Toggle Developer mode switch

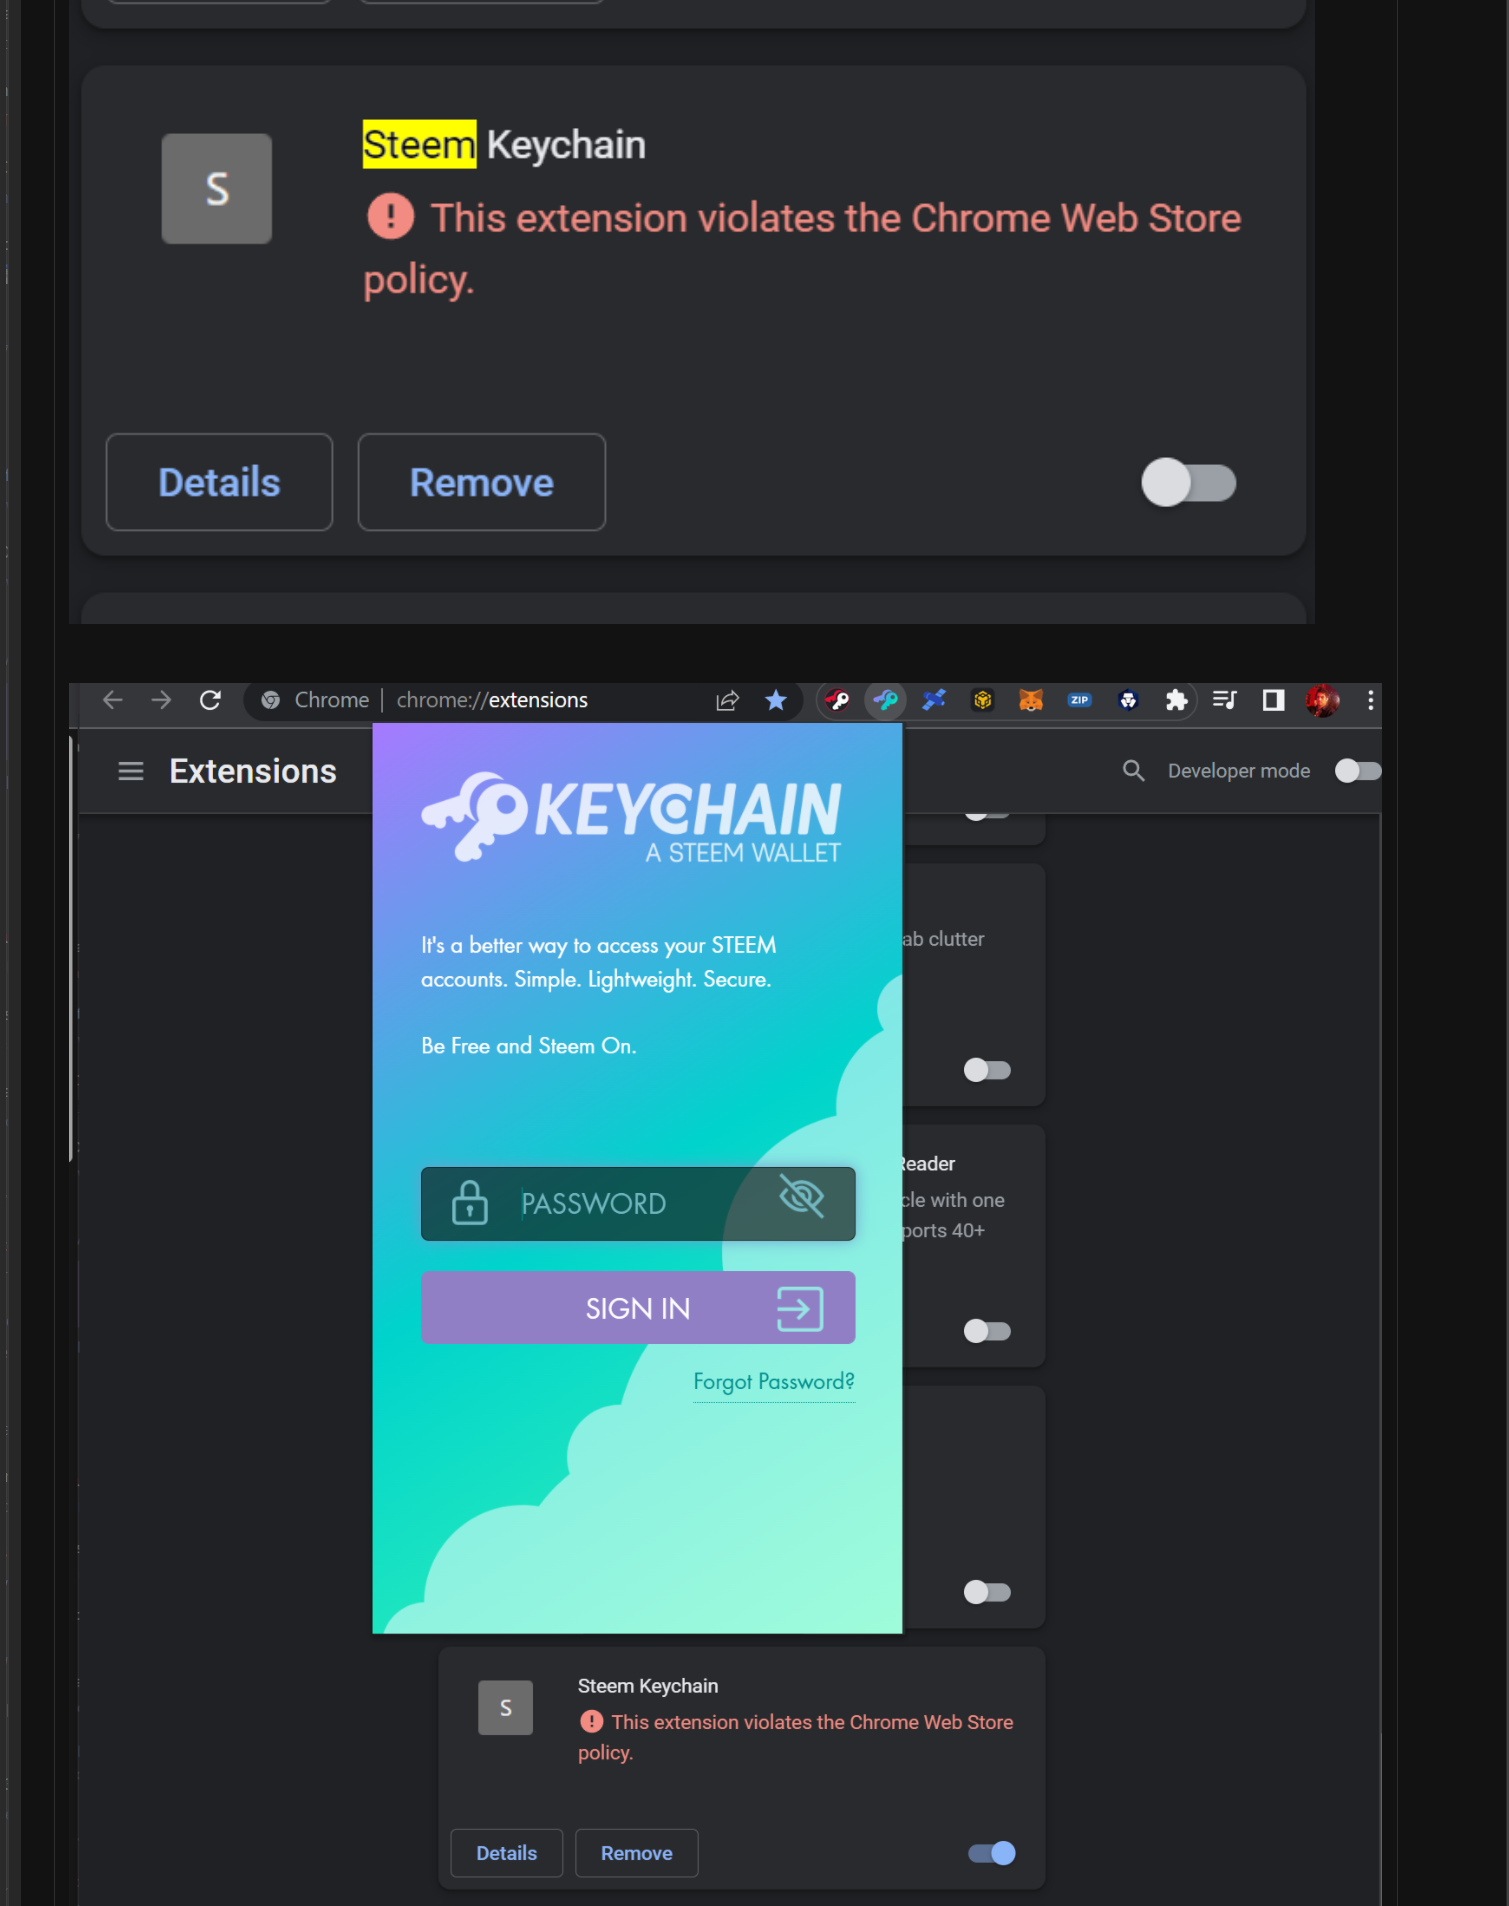coord(1358,771)
